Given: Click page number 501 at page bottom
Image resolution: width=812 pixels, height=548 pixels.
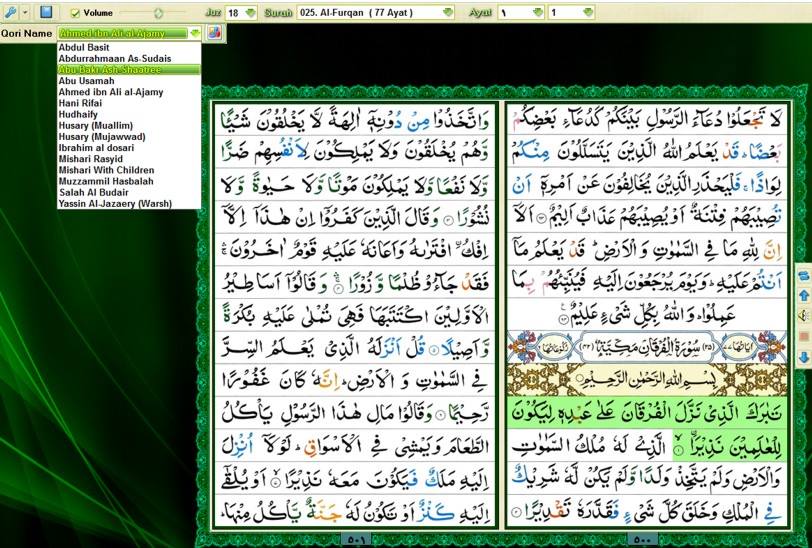Looking at the screenshot, I should (x=356, y=540).
